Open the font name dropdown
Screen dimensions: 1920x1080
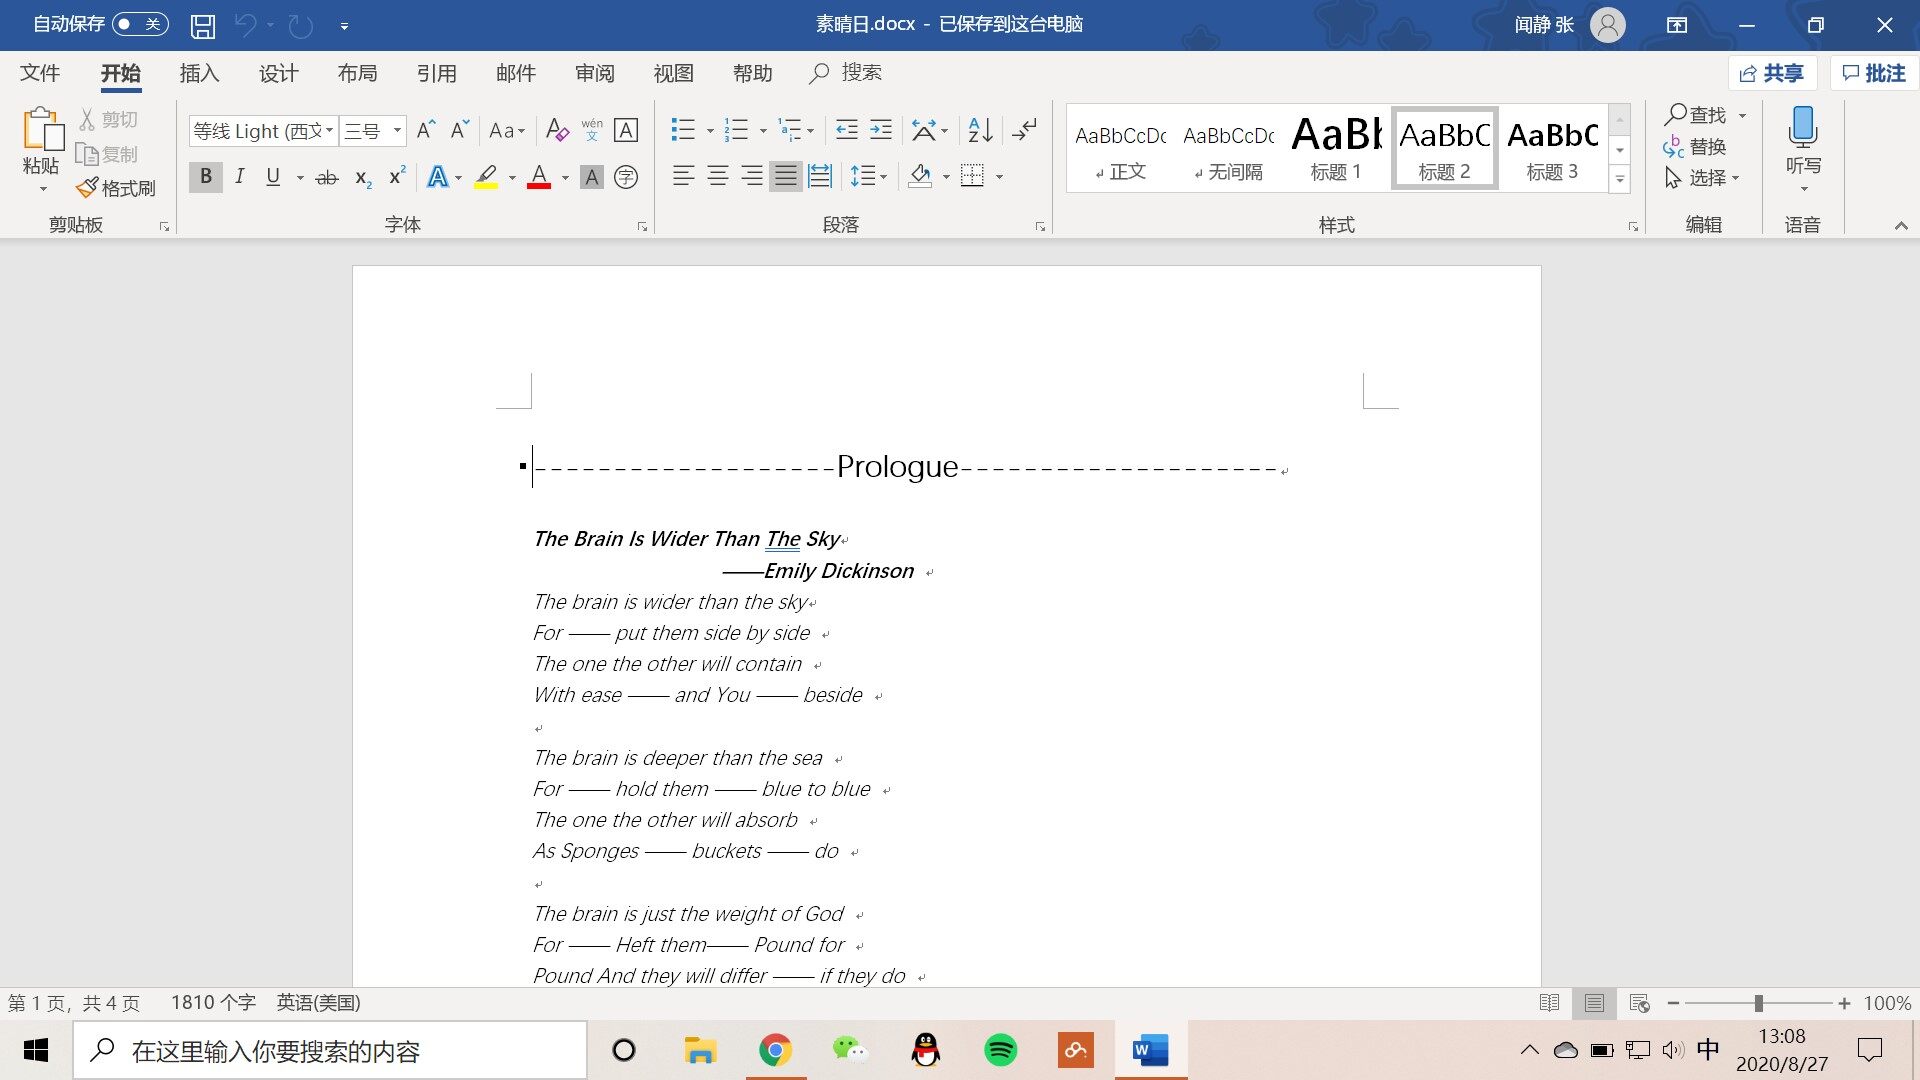pos(329,131)
